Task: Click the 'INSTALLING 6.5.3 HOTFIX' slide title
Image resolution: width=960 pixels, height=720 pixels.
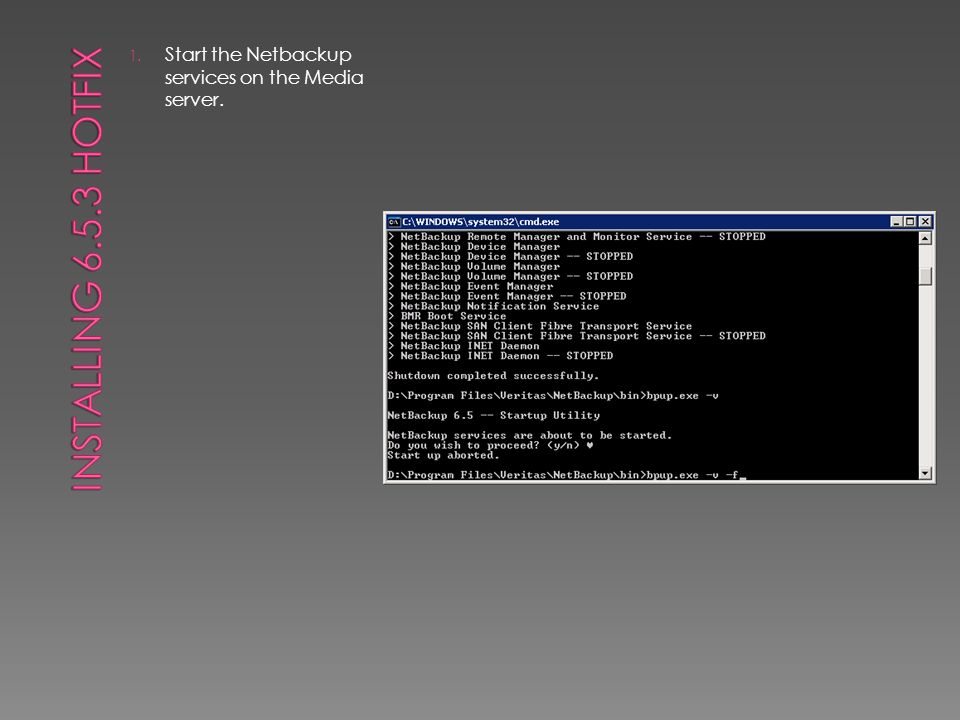Action: [x=87, y=269]
